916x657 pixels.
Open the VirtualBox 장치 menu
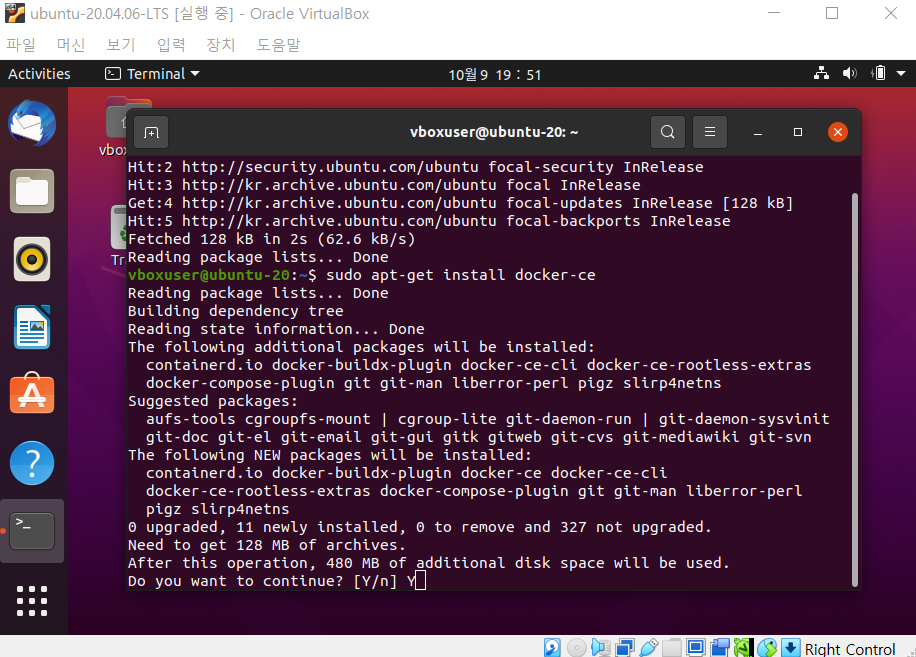click(221, 45)
